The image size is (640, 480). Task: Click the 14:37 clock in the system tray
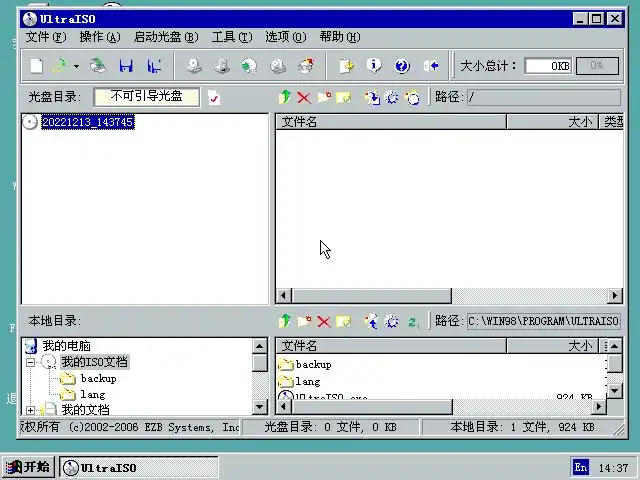coord(613,468)
